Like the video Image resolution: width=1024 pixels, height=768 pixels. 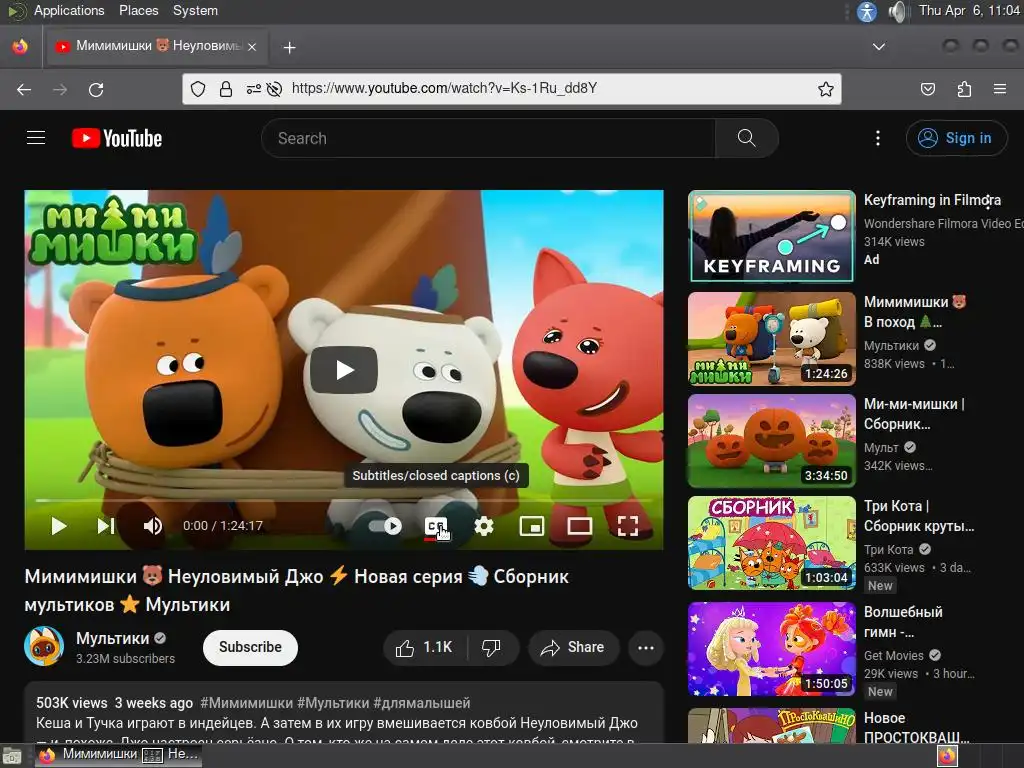pyautogui.click(x=423, y=647)
